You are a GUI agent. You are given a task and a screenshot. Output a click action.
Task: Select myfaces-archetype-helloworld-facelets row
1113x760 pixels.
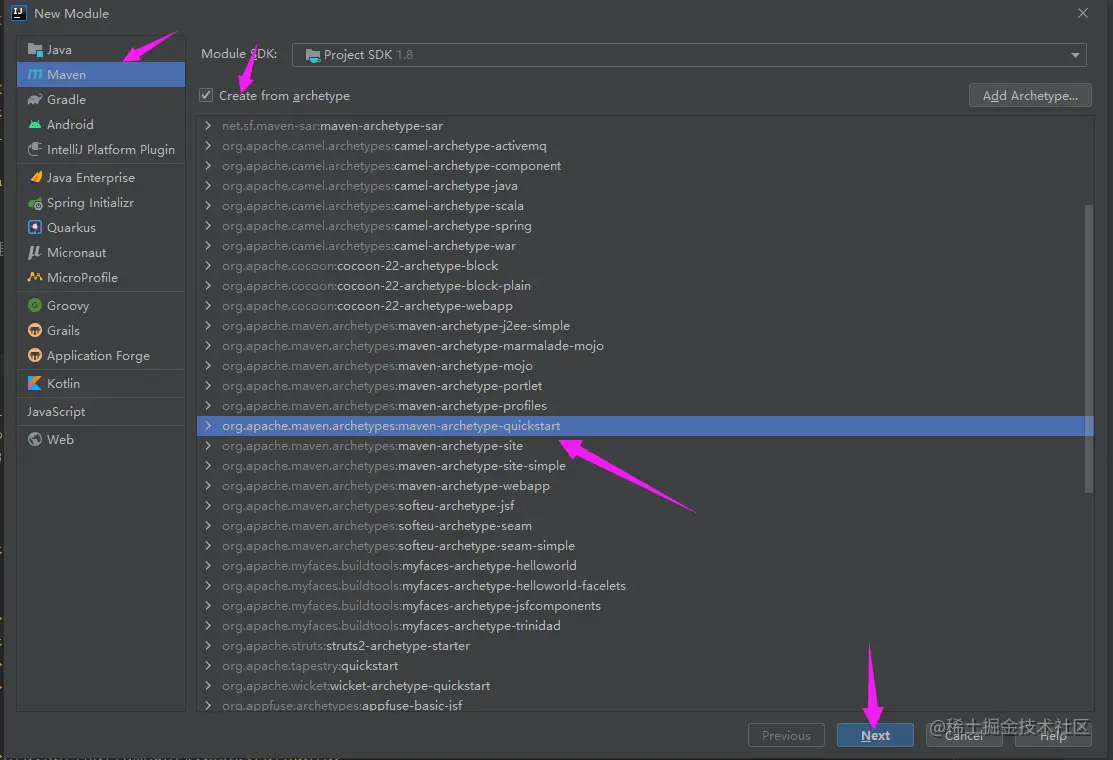(x=645, y=585)
